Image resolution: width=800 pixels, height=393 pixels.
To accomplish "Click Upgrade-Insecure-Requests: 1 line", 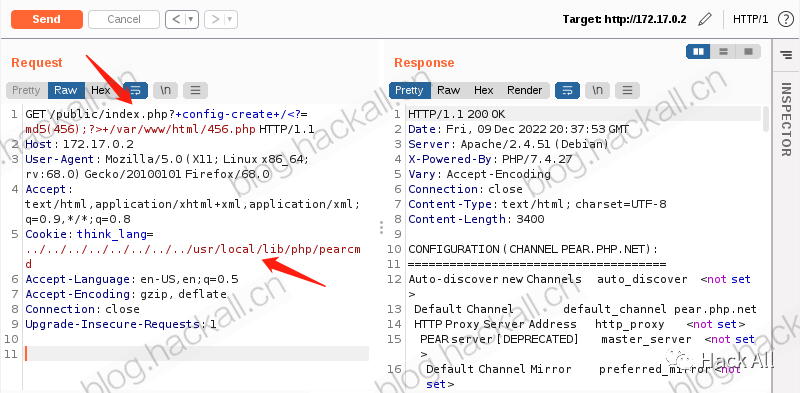I will pos(121,324).
